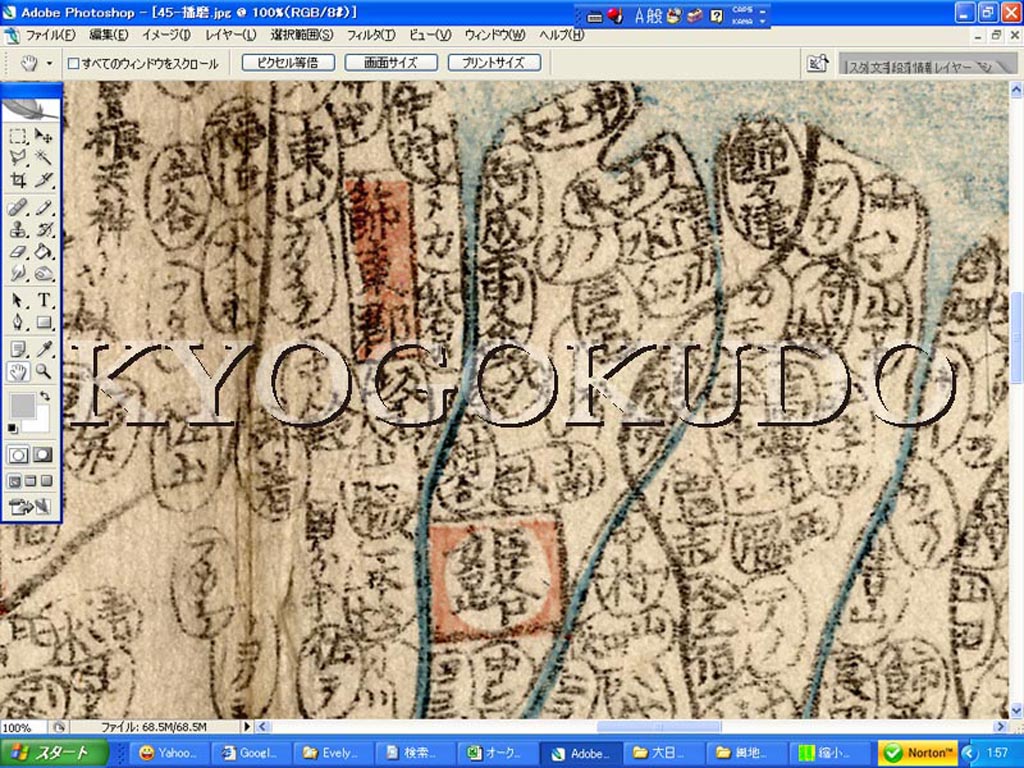Open Hand tool preset picker dropdown
Image resolution: width=1024 pixels, height=768 pixels.
coord(49,63)
